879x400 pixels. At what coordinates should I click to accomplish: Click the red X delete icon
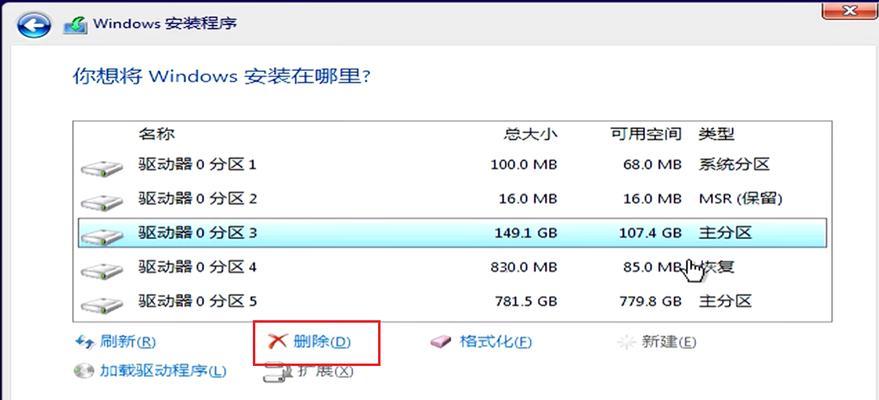(x=277, y=341)
